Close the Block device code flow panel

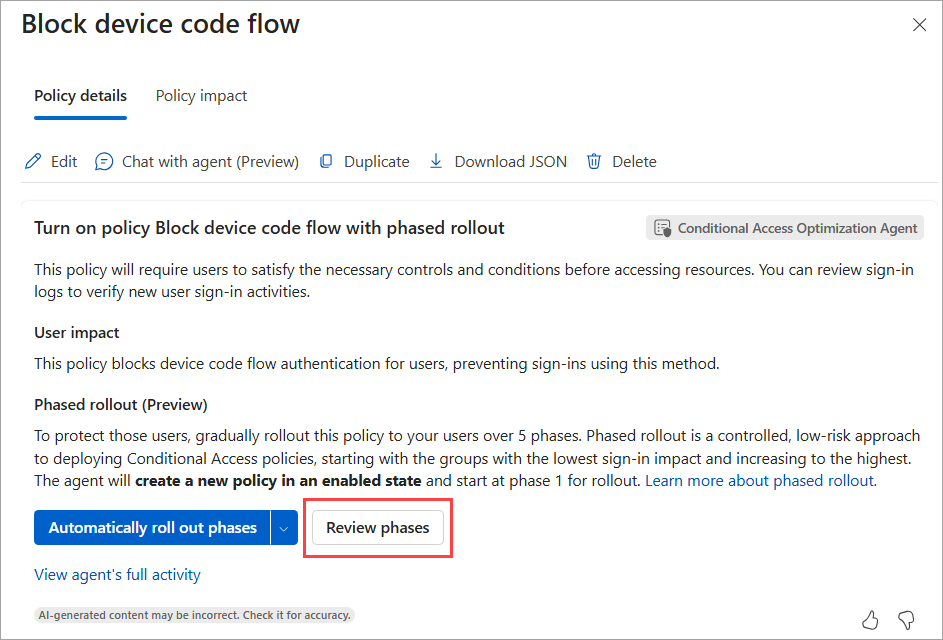click(919, 25)
